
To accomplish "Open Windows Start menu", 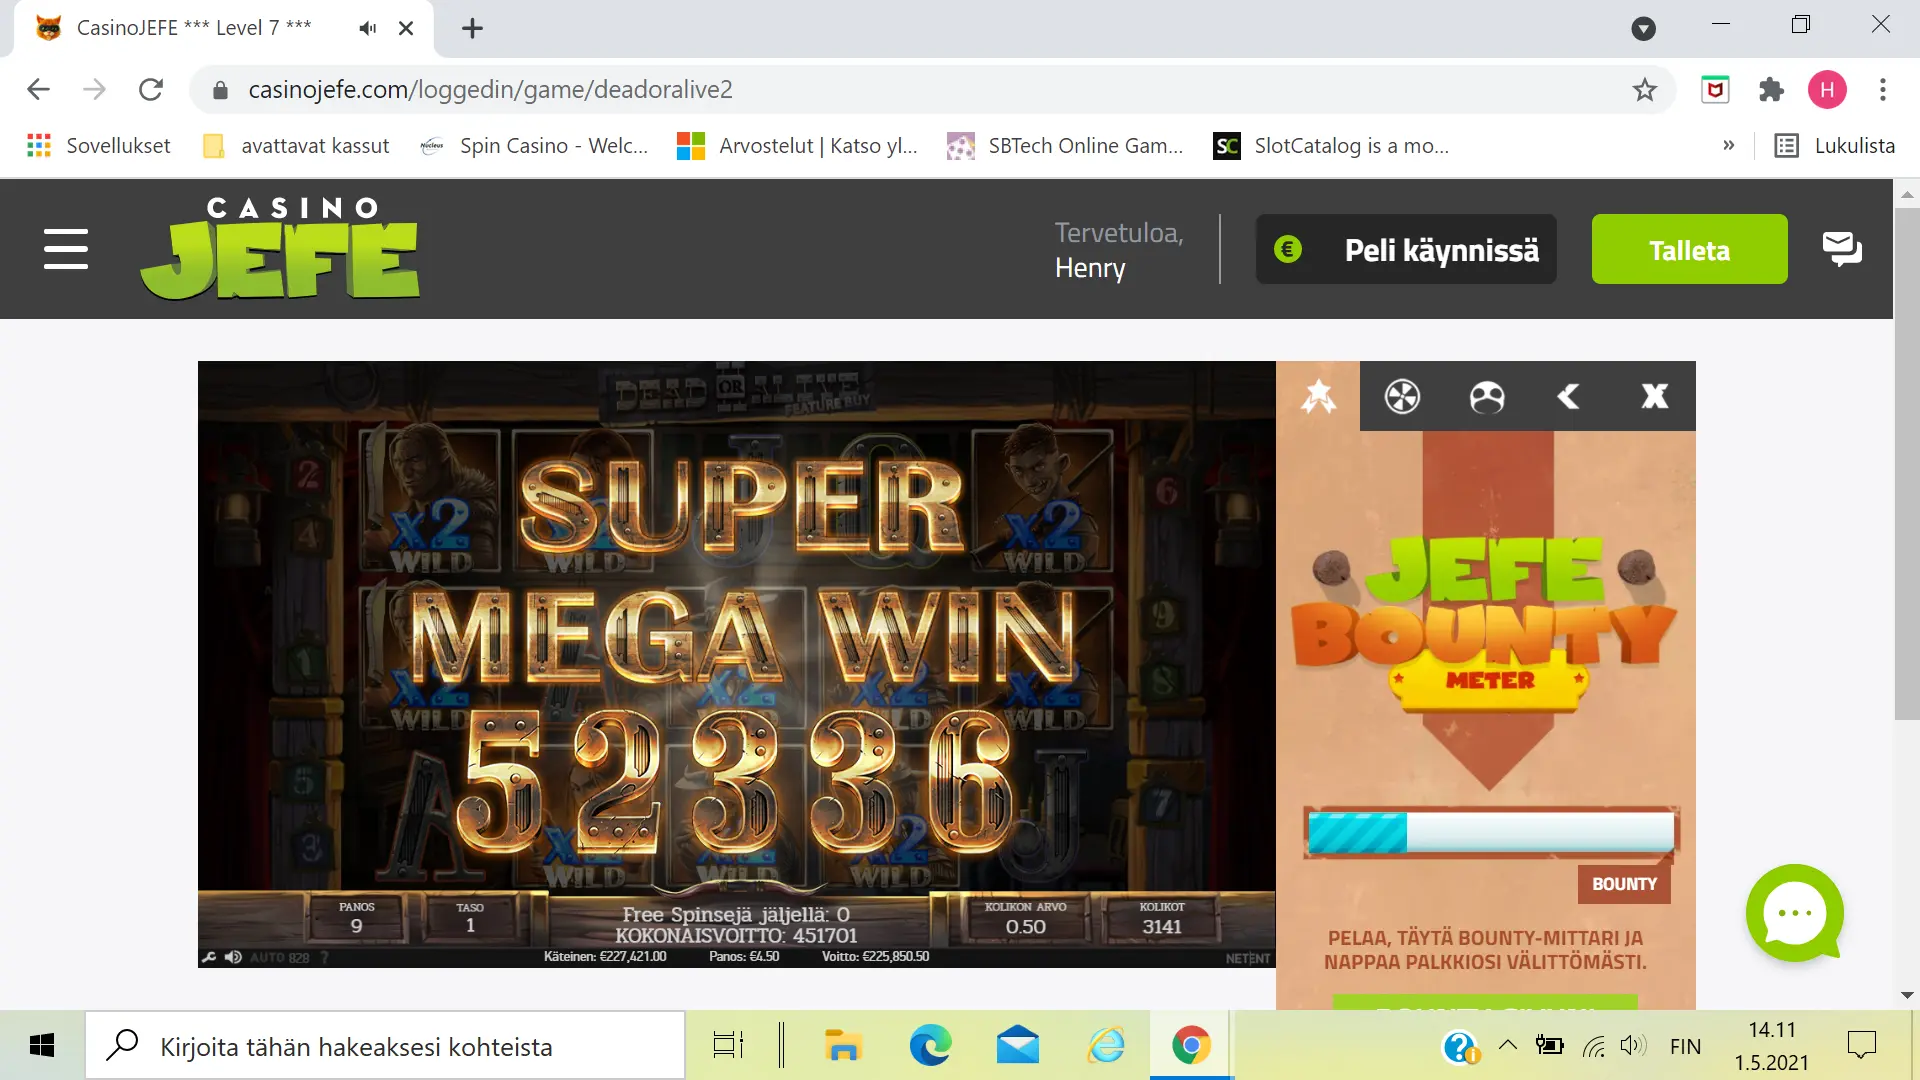I will [42, 1046].
